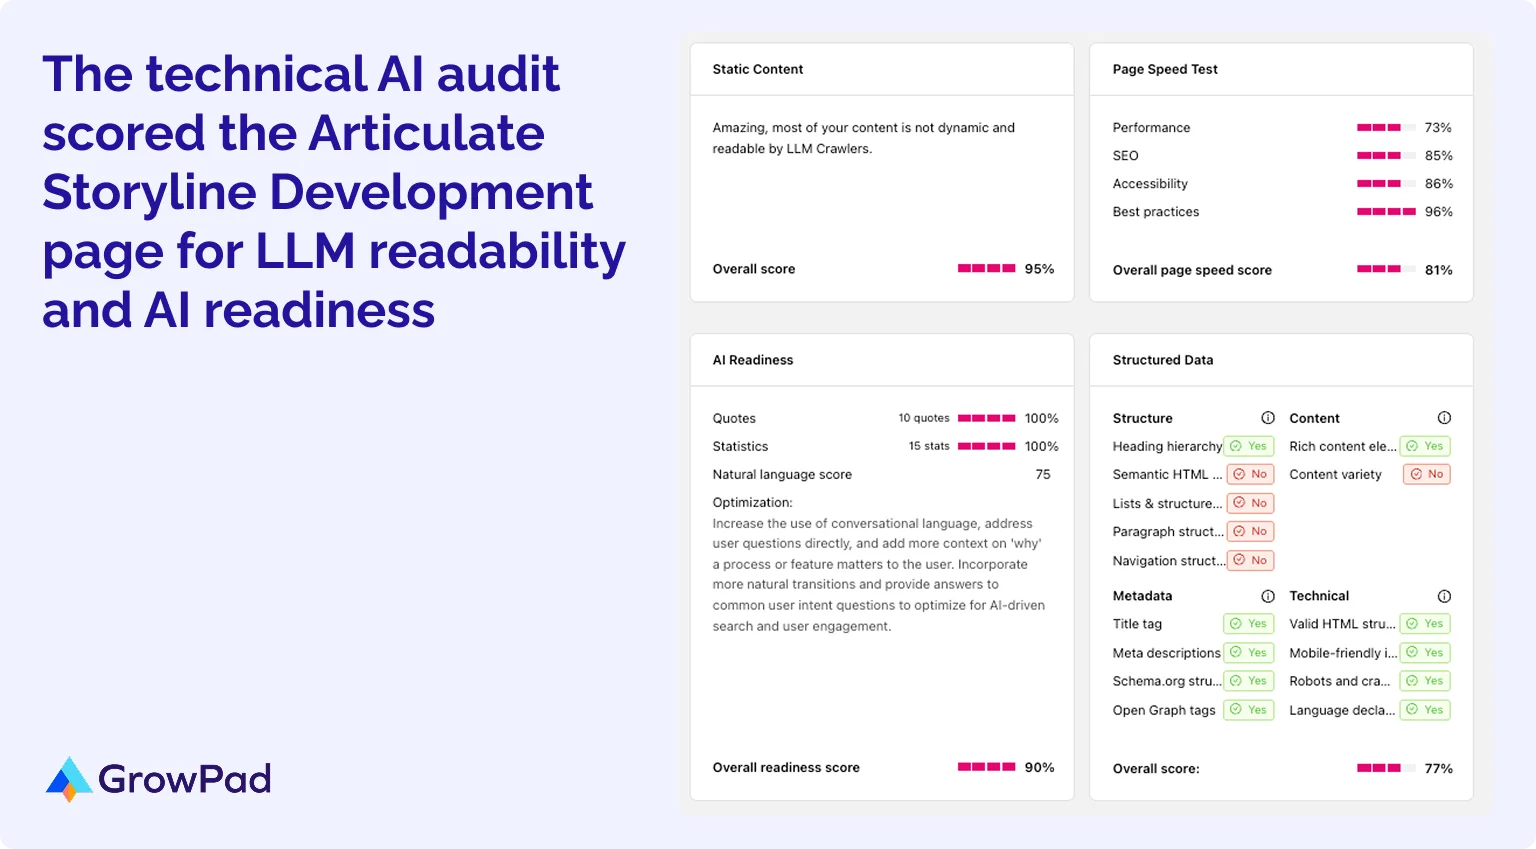Click the 'Natural language score' label
The height and width of the screenshot is (849, 1536).
782,475
